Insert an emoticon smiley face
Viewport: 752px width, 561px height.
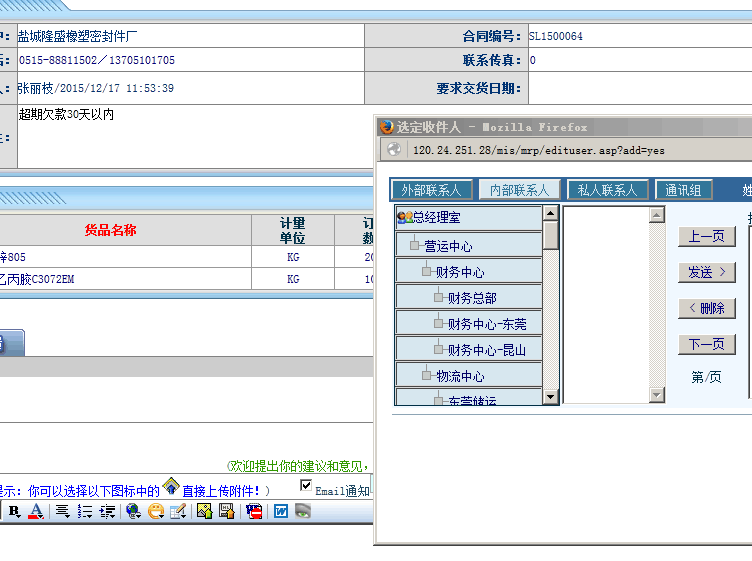tap(156, 511)
